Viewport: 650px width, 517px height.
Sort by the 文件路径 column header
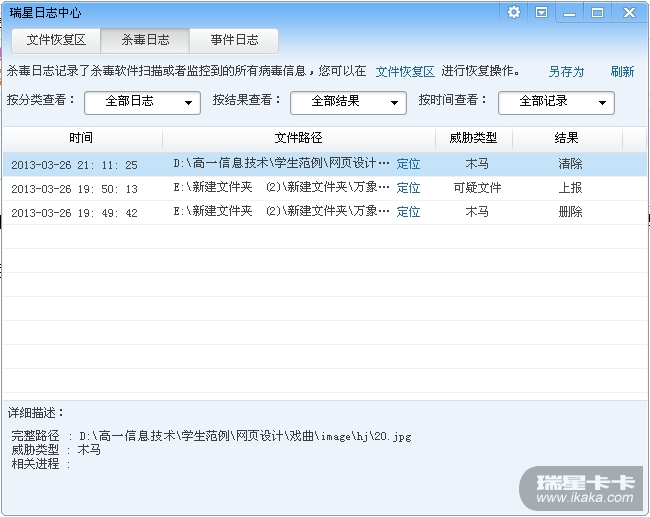[298, 138]
